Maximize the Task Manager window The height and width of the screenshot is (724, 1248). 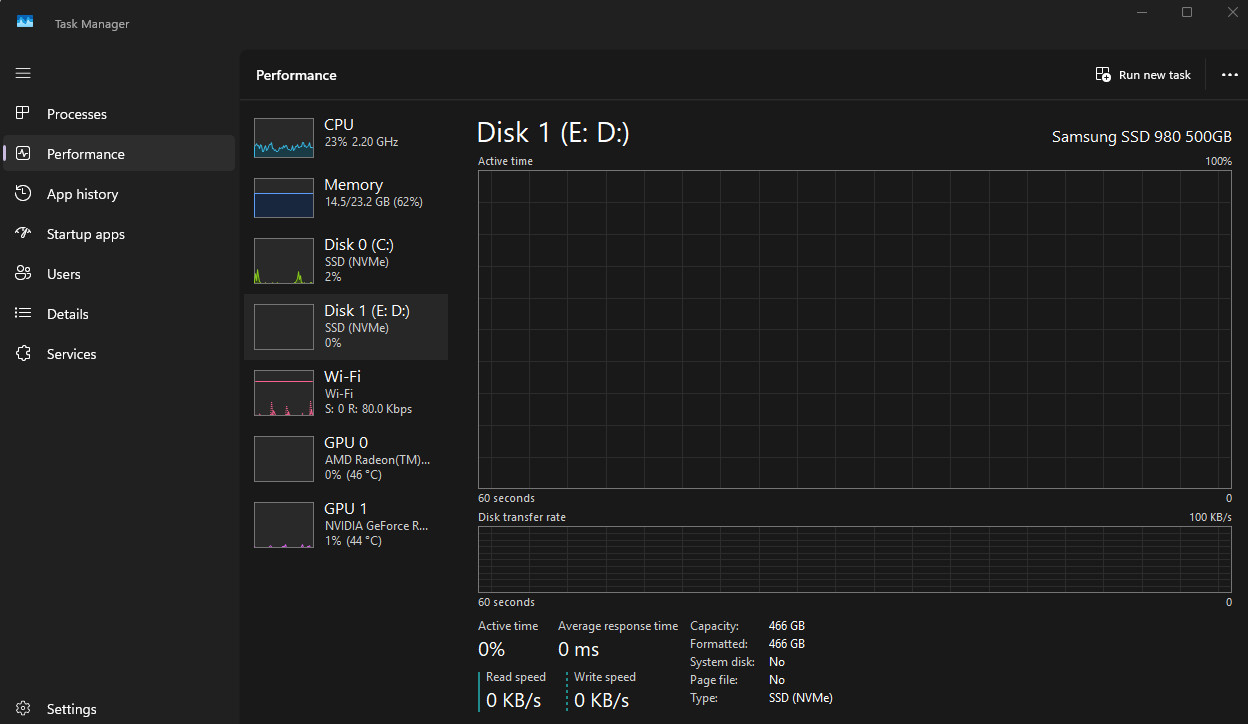(1187, 12)
